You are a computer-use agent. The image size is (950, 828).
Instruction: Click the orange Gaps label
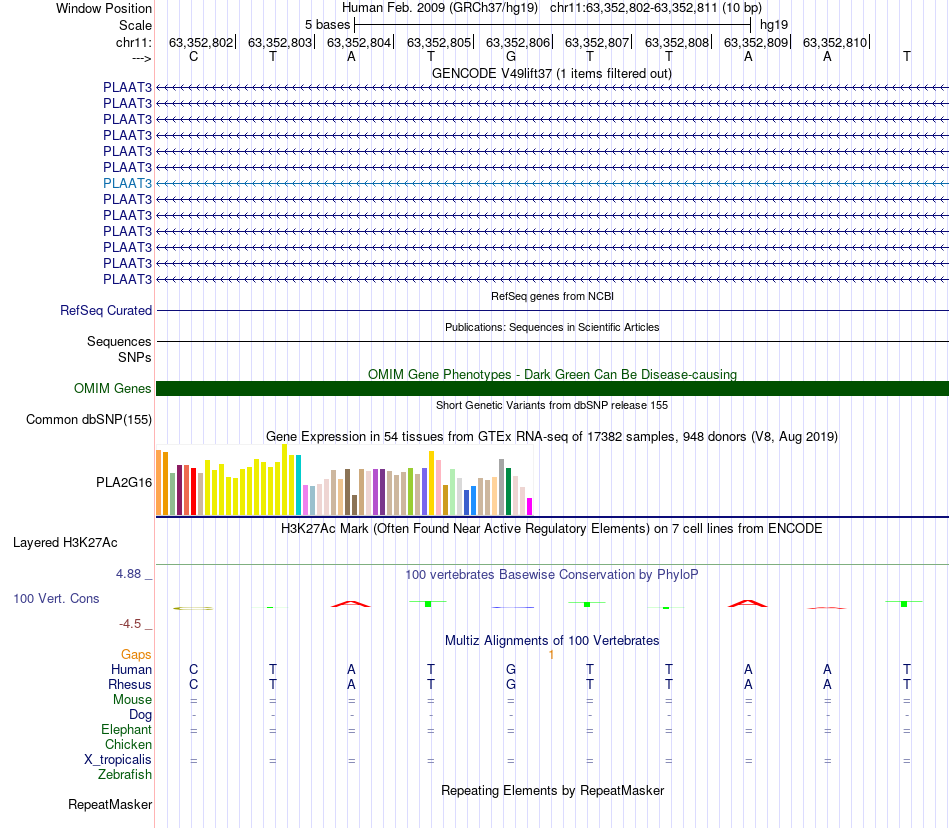tap(136, 654)
